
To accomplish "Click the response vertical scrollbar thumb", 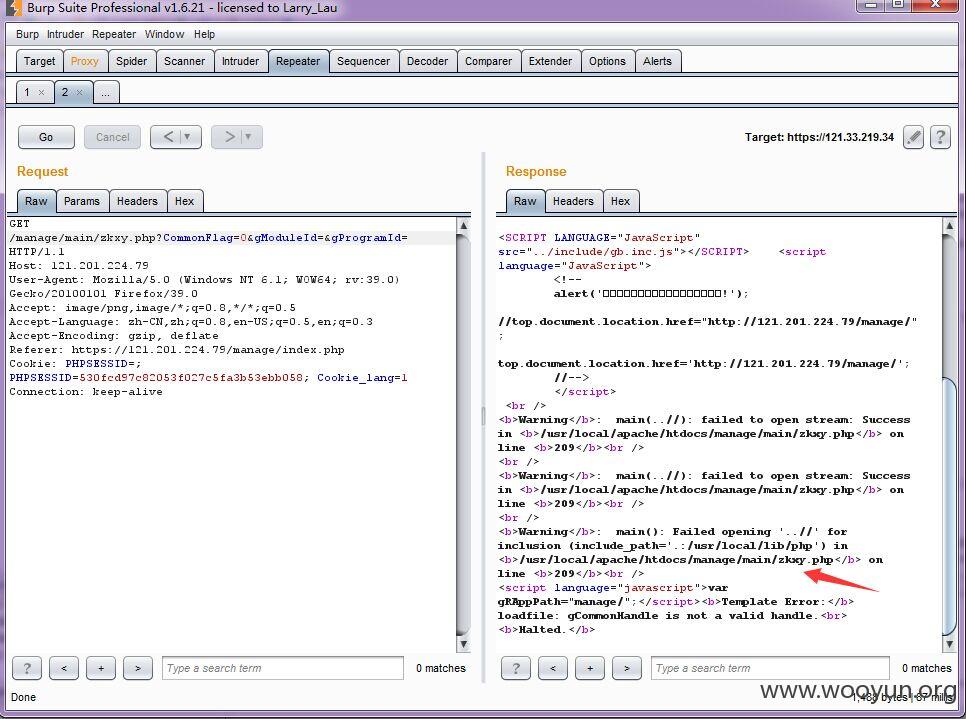I will [x=949, y=505].
